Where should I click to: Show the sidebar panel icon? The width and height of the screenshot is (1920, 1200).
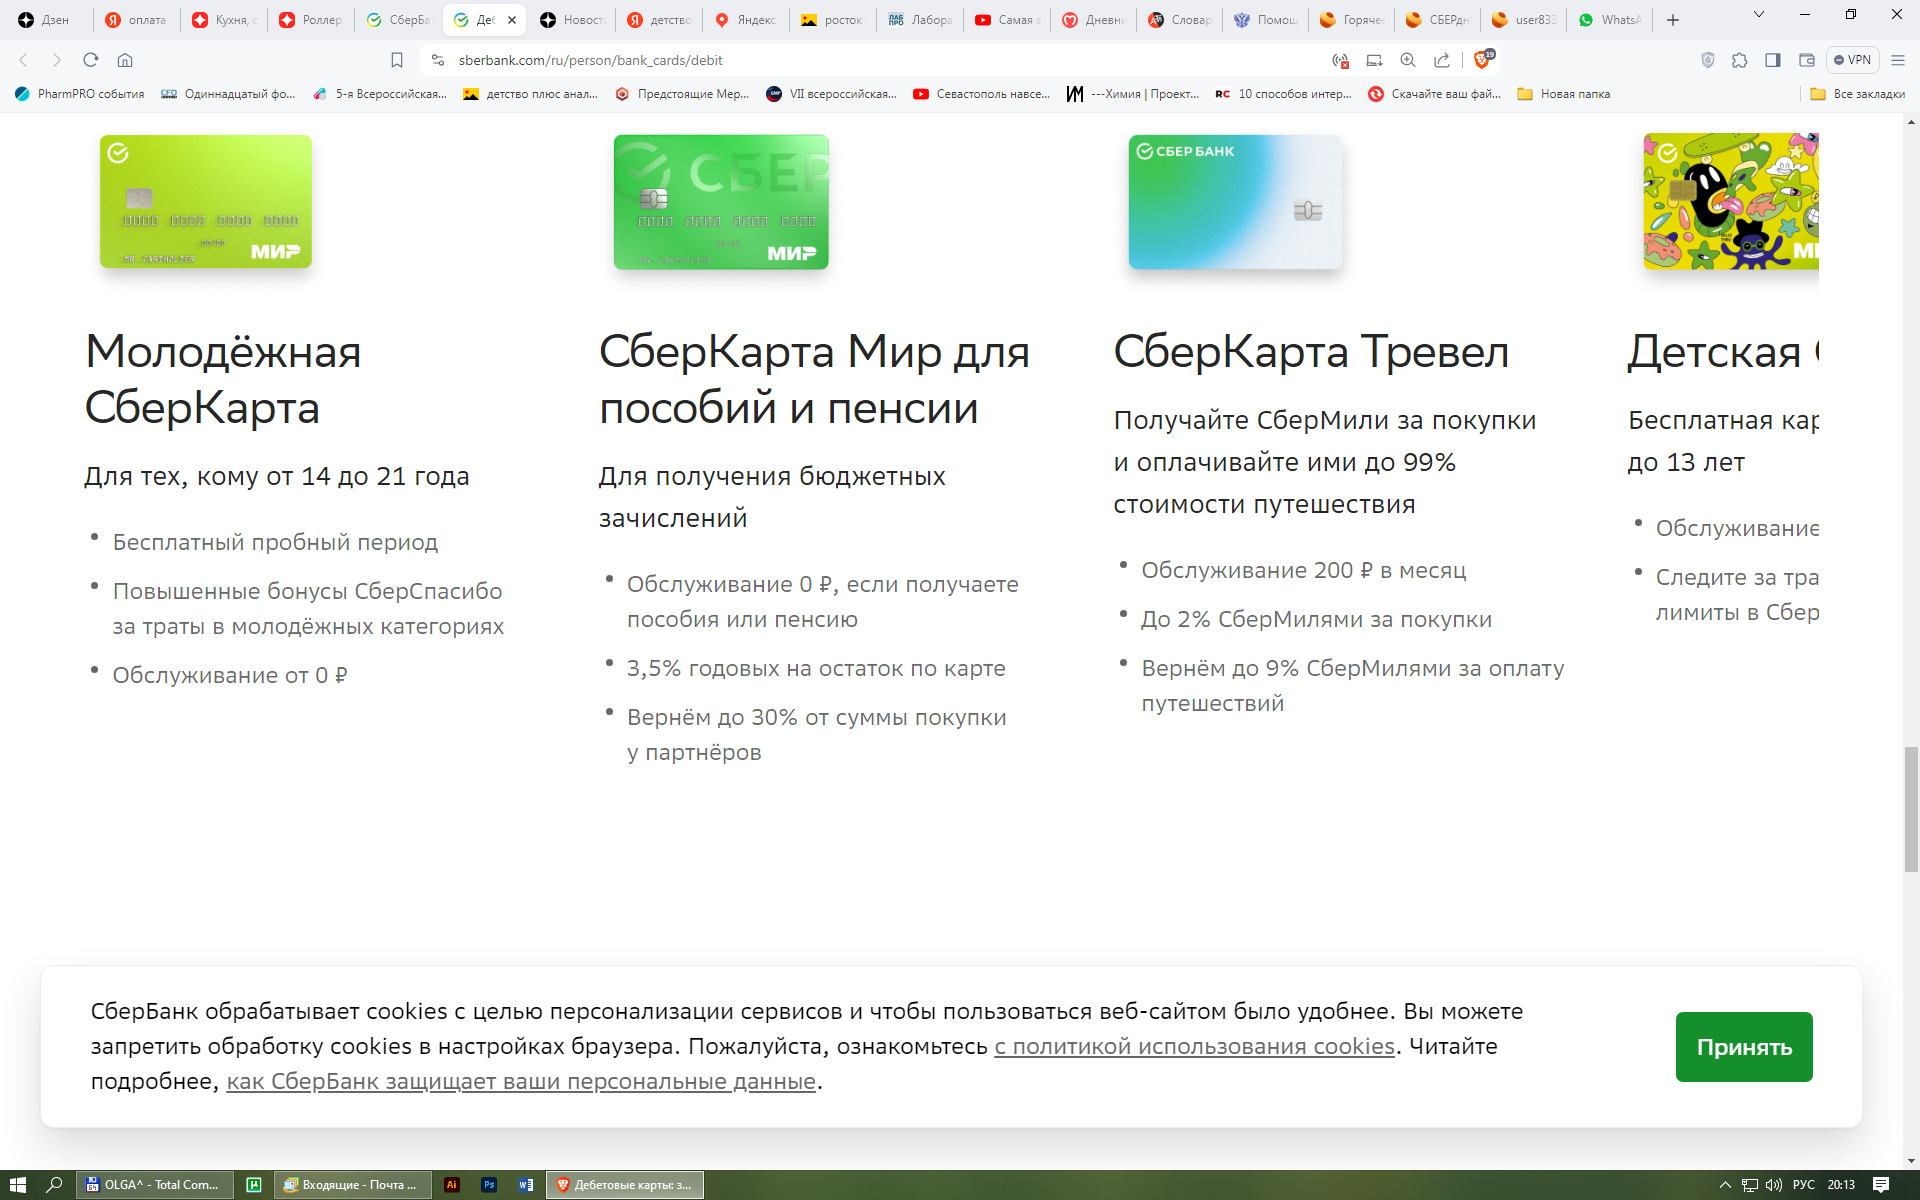pos(1773,60)
